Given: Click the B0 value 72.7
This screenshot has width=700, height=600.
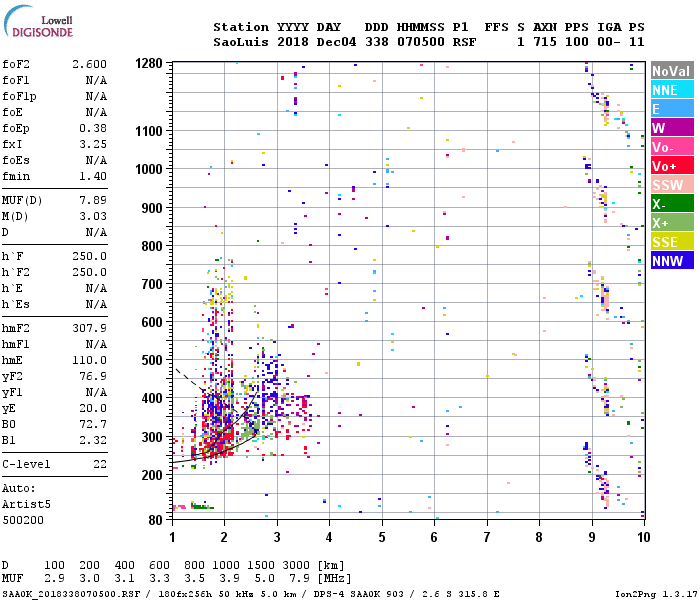Looking at the screenshot, I should pos(93,424).
